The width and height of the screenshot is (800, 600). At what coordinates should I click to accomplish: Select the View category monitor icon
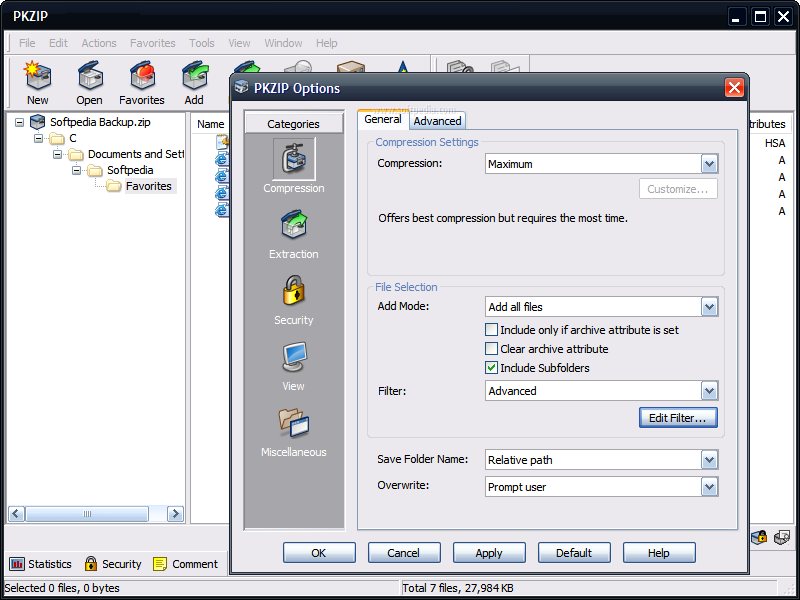294,357
